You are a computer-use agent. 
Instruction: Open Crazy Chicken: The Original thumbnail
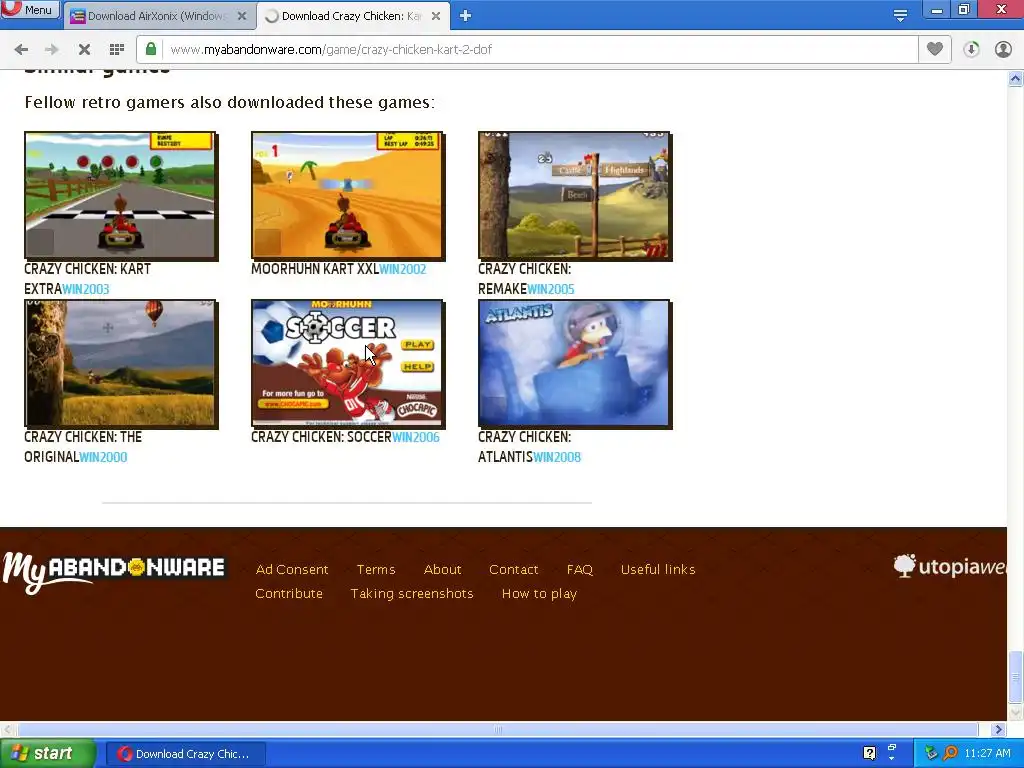121,364
